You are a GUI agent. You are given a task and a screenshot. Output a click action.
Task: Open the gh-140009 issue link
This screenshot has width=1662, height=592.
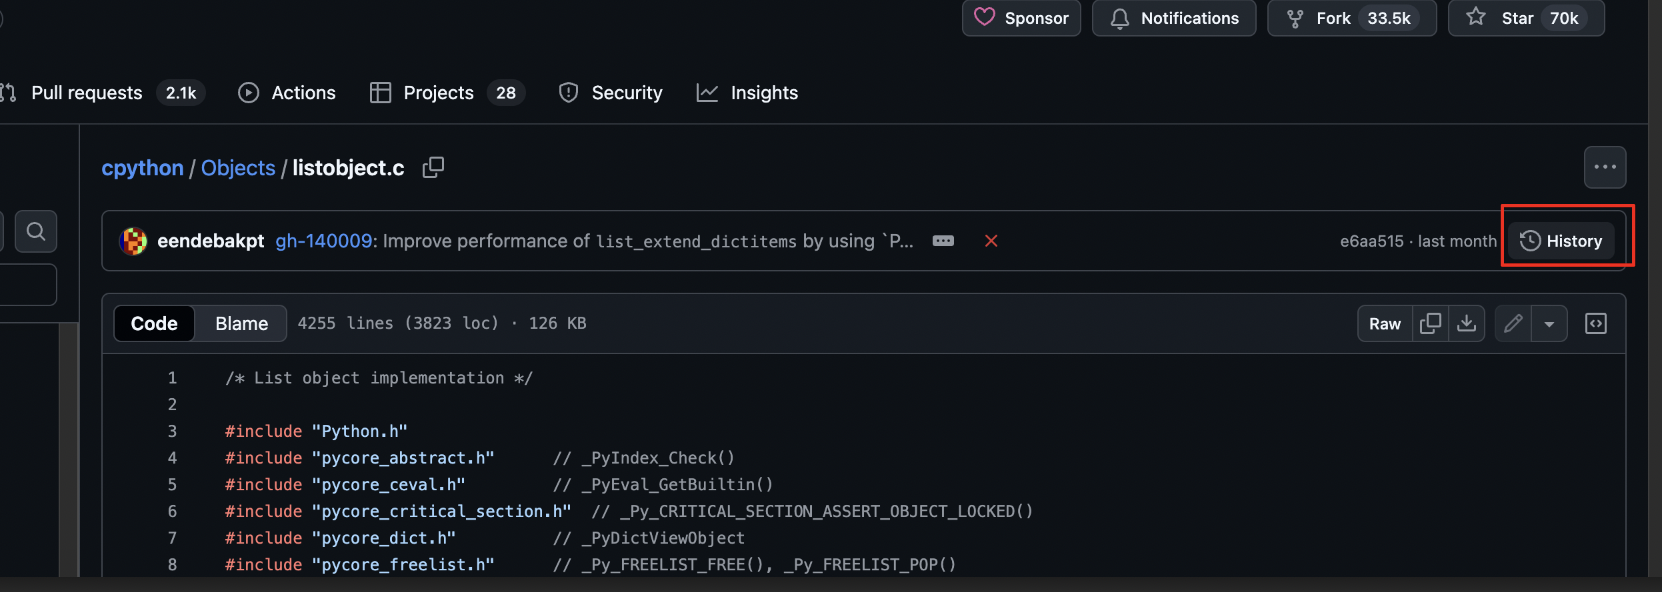click(x=324, y=241)
